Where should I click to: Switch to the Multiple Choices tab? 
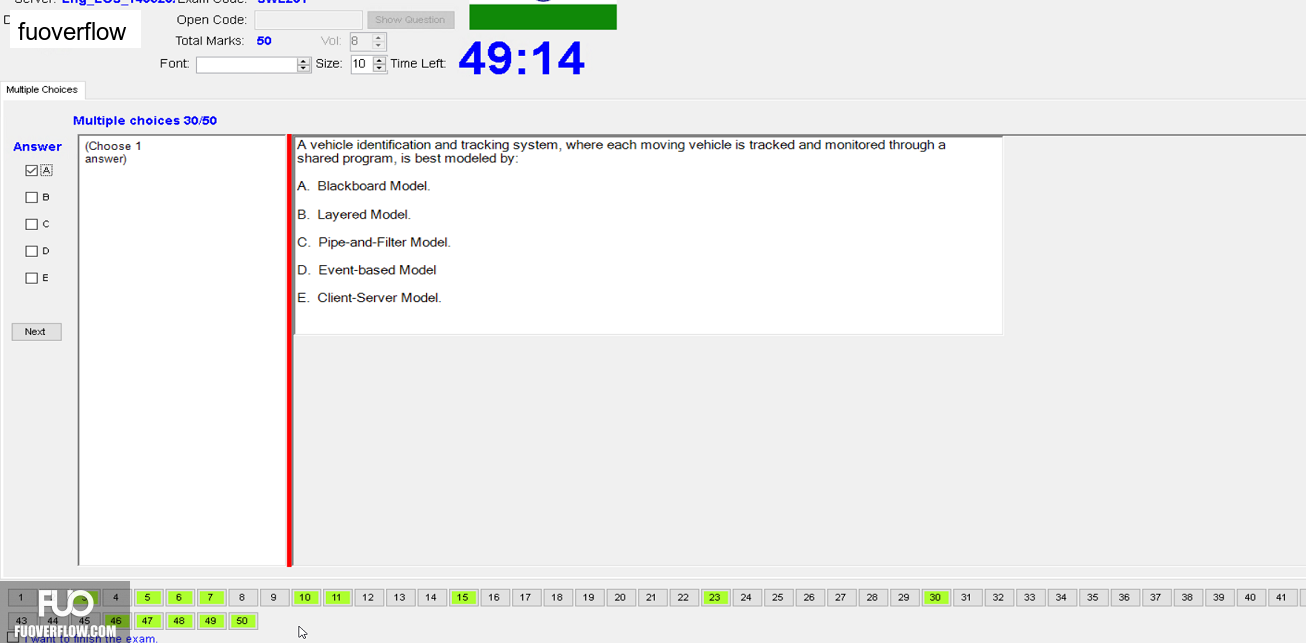click(42, 90)
